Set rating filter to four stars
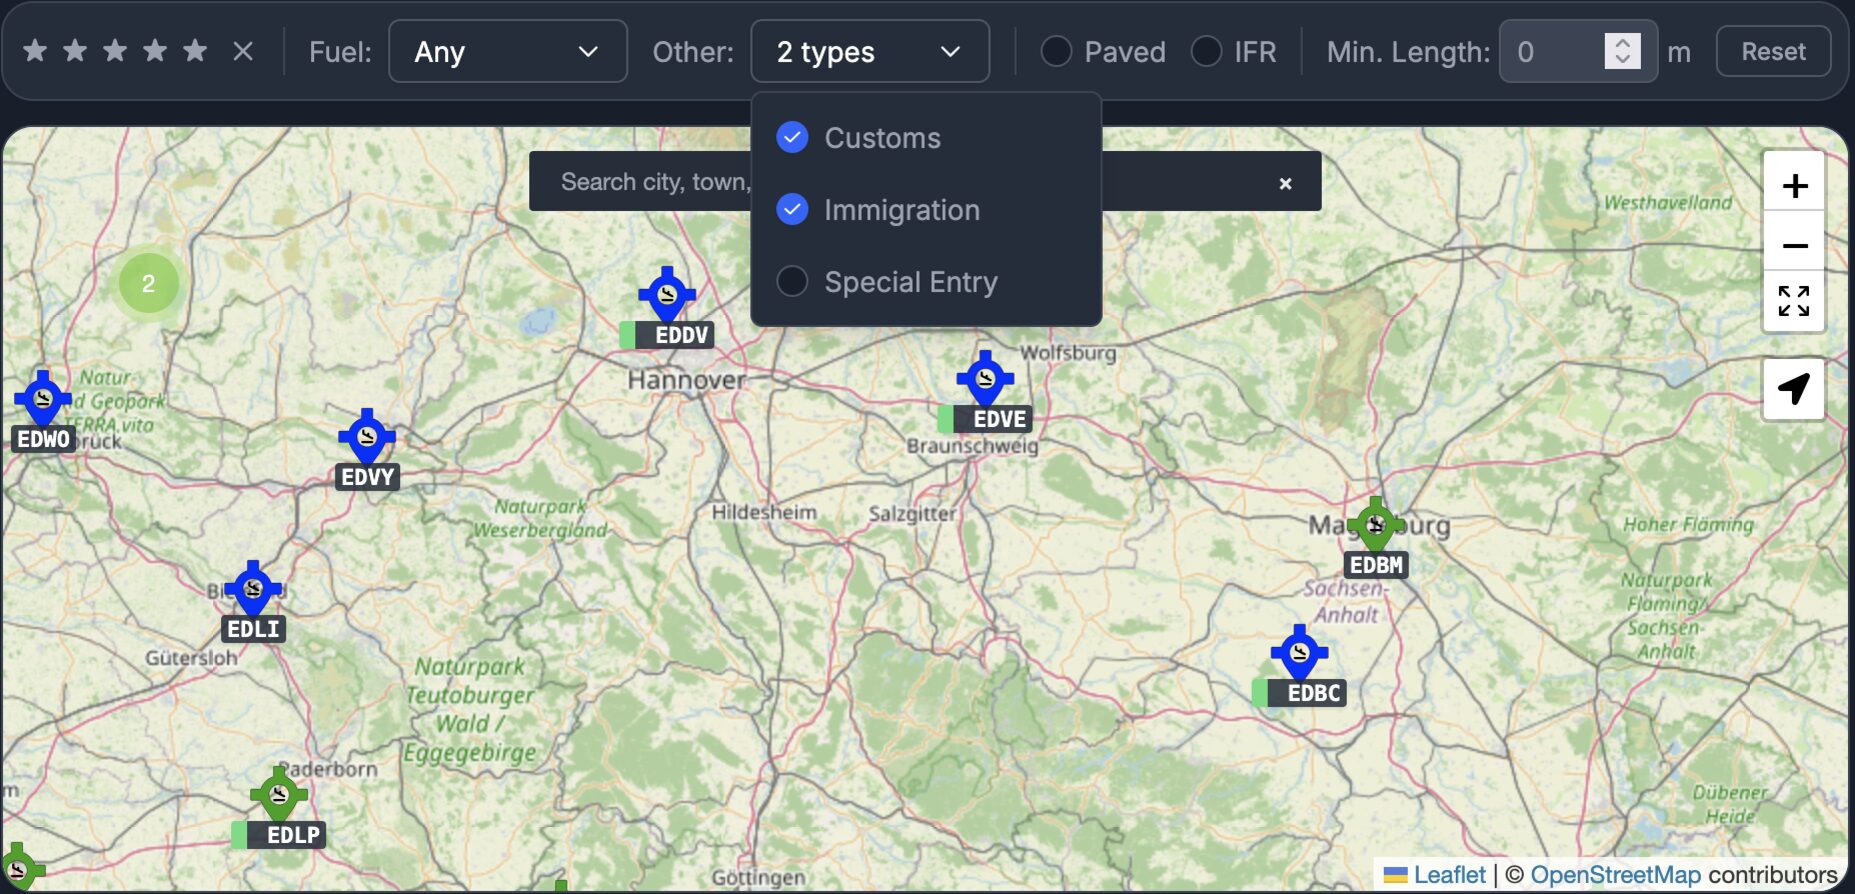The width and height of the screenshot is (1855, 894). (x=155, y=51)
